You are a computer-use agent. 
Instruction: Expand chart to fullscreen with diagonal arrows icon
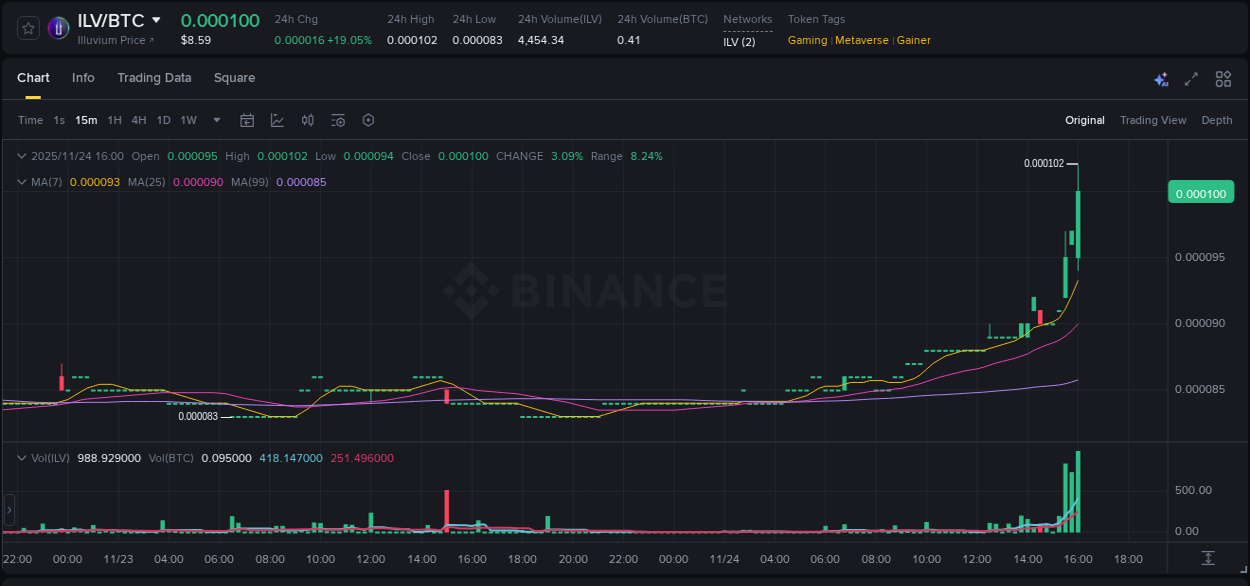coord(1191,78)
